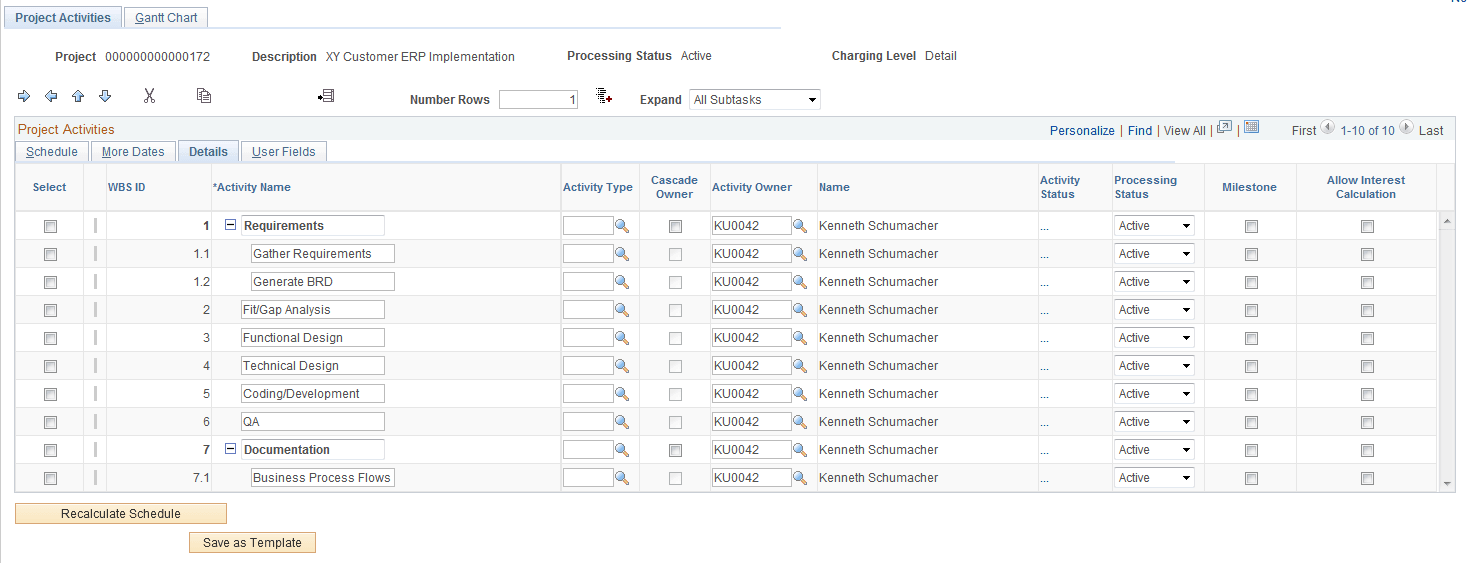The height and width of the screenshot is (563, 1467).
Task: Look up Activity Type for QA row
Action: pos(622,422)
